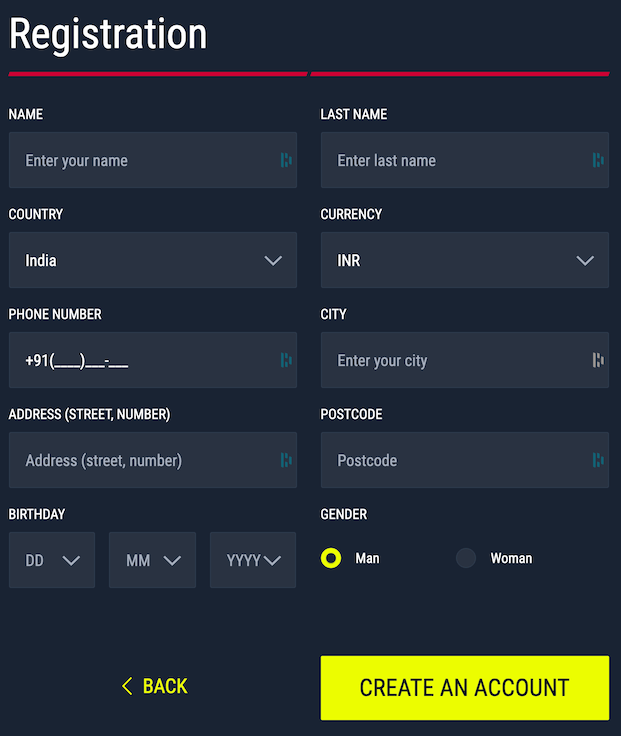The height and width of the screenshot is (736, 621).
Task: Expand the DD birthday day dropdown
Action: click(52, 560)
